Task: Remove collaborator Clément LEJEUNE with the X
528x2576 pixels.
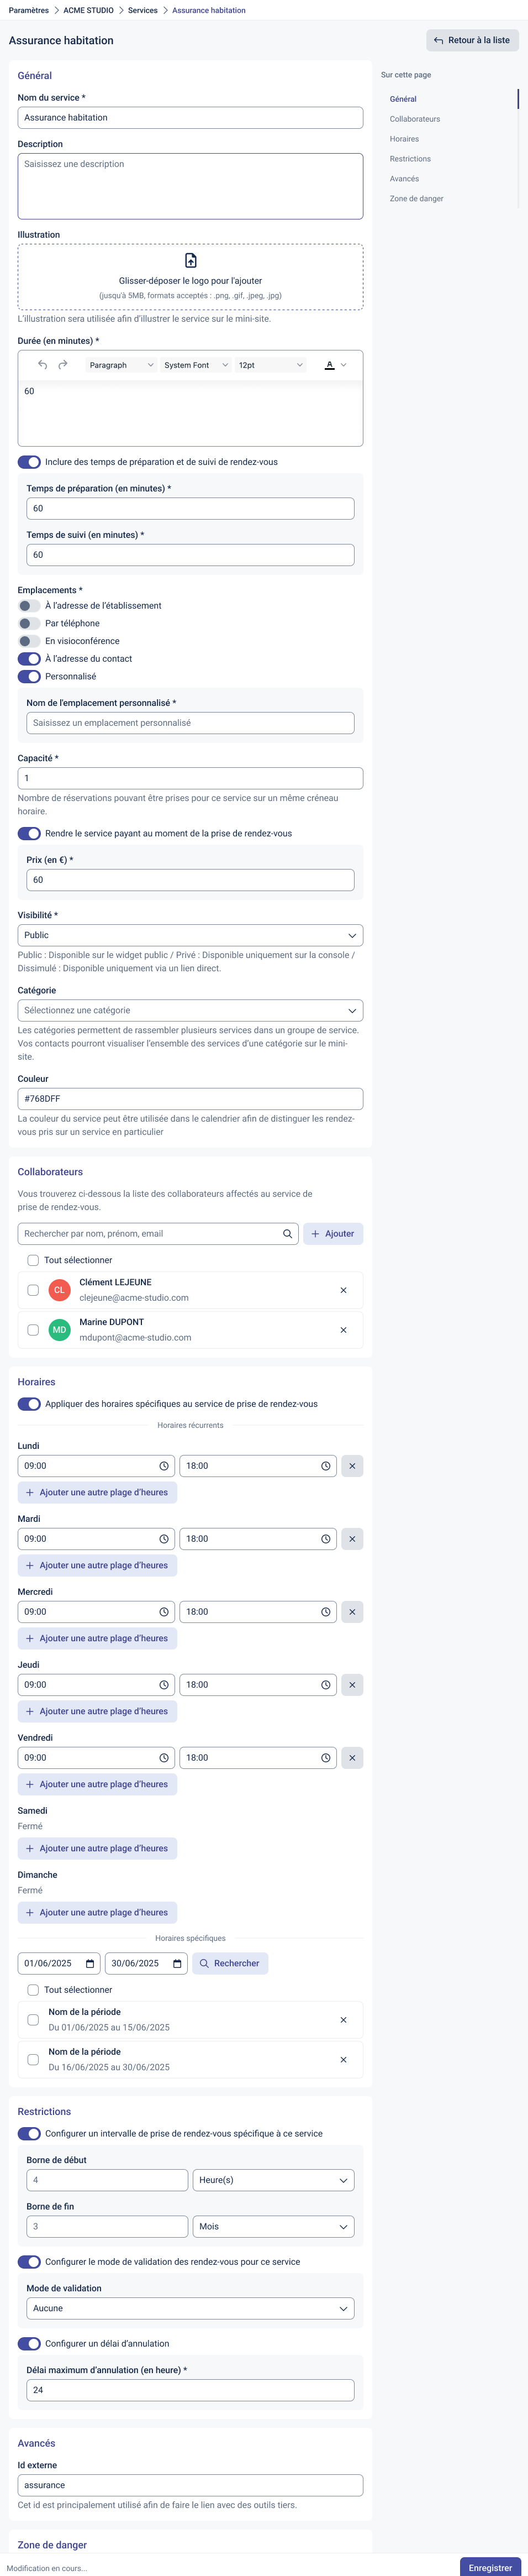Action: [x=343, y=1290]
